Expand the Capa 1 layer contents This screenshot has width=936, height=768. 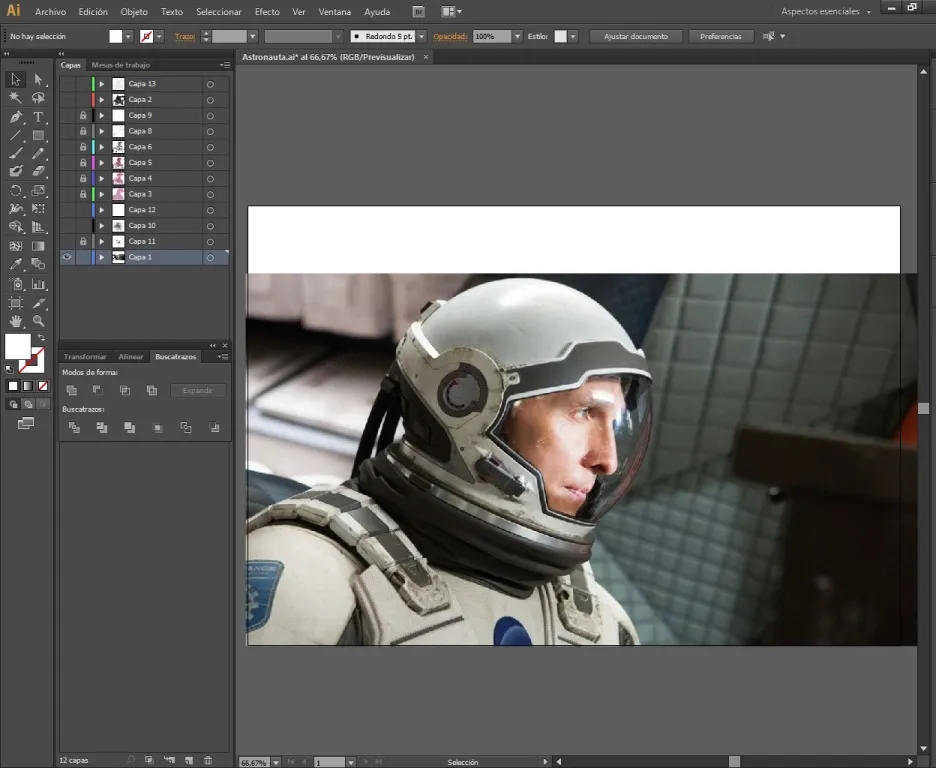(101, 257)
